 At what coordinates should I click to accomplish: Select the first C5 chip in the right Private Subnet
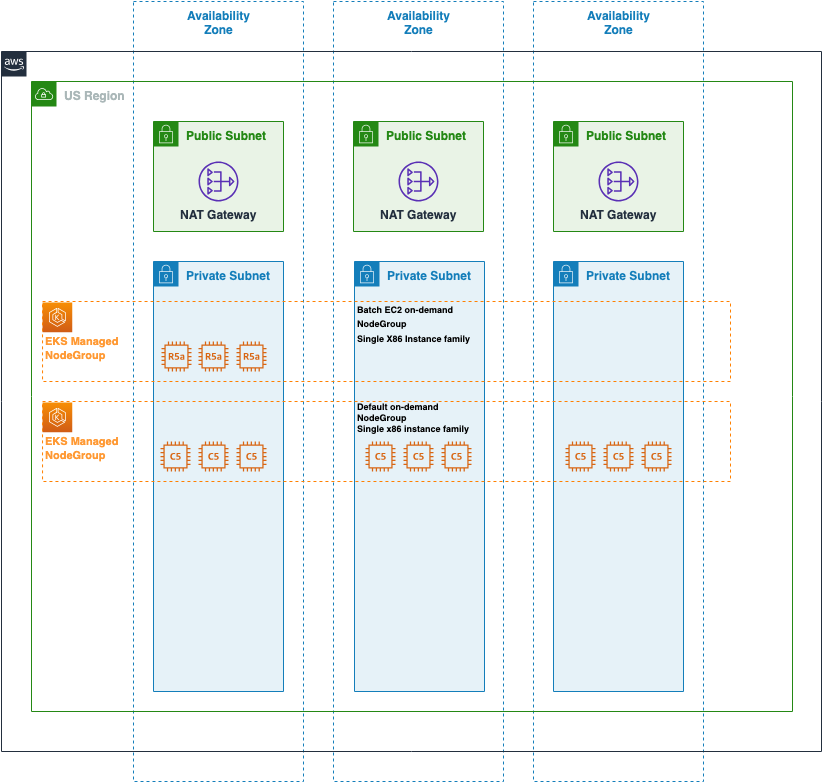click(581, 457)
